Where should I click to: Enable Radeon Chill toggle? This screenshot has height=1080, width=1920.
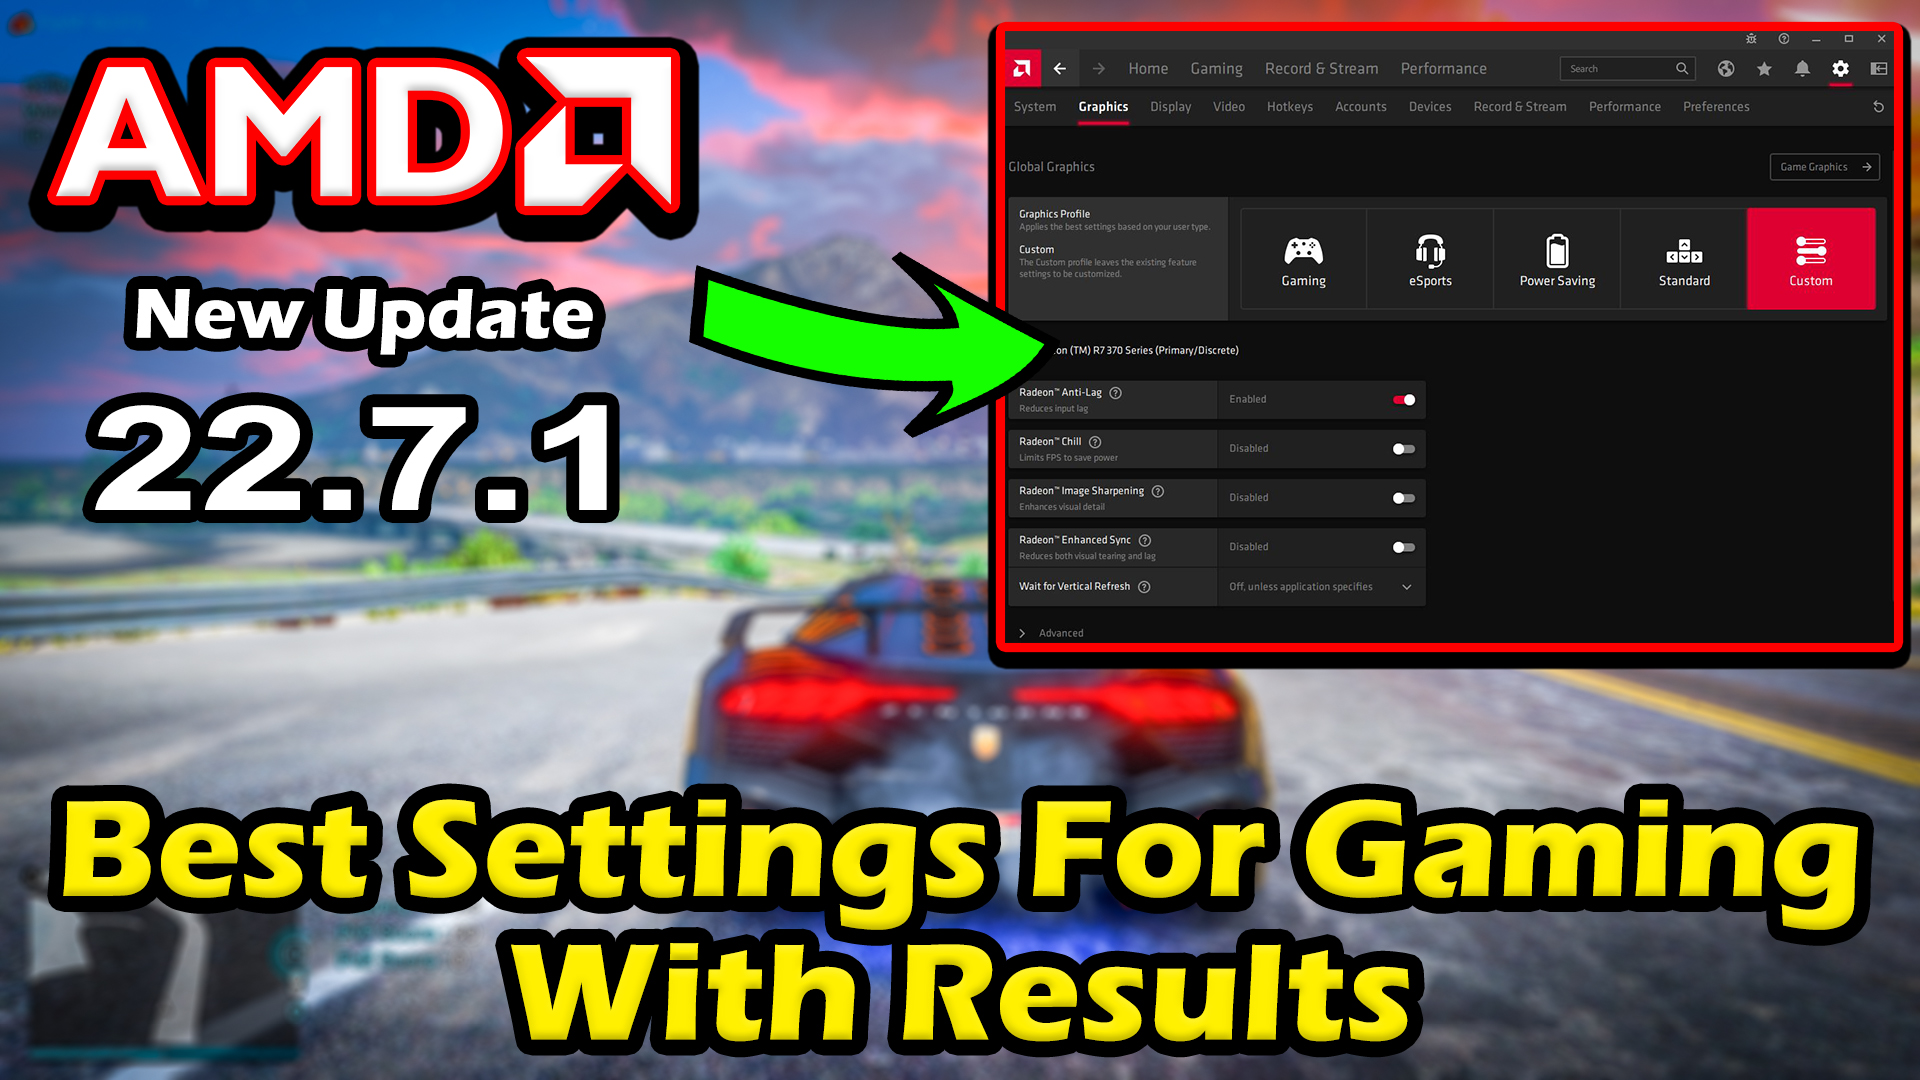tap(1403, 448)
